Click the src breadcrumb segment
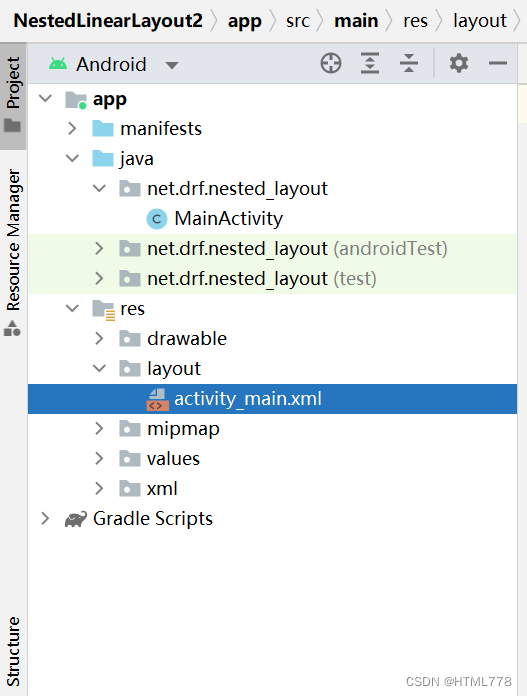 pos(298,20)
